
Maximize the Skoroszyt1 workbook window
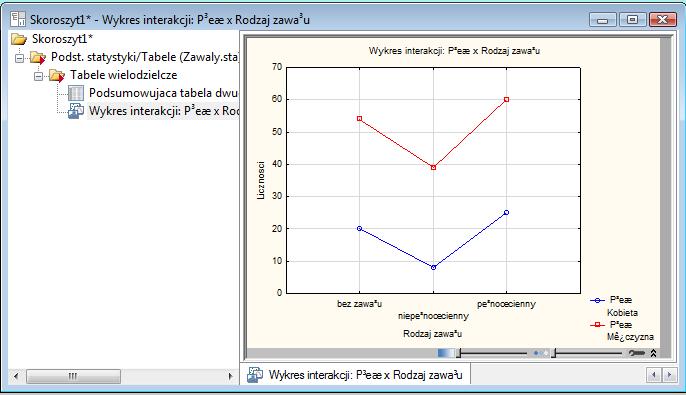click(x=632, y=20)
